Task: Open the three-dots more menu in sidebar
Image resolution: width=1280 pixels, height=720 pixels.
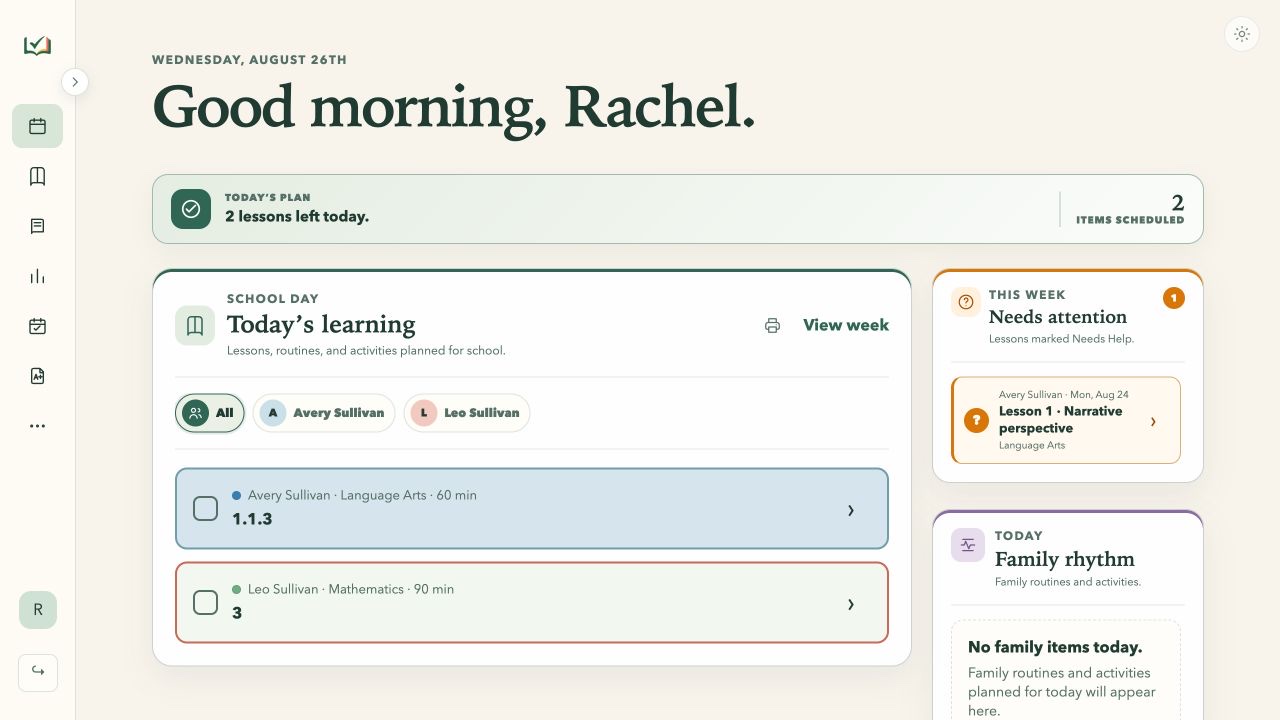Action: tap(37, 426)
